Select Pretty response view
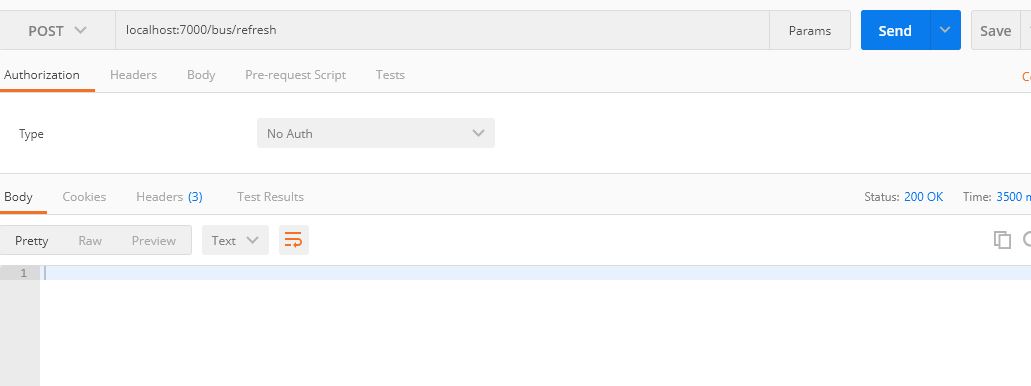 point(32,241)
